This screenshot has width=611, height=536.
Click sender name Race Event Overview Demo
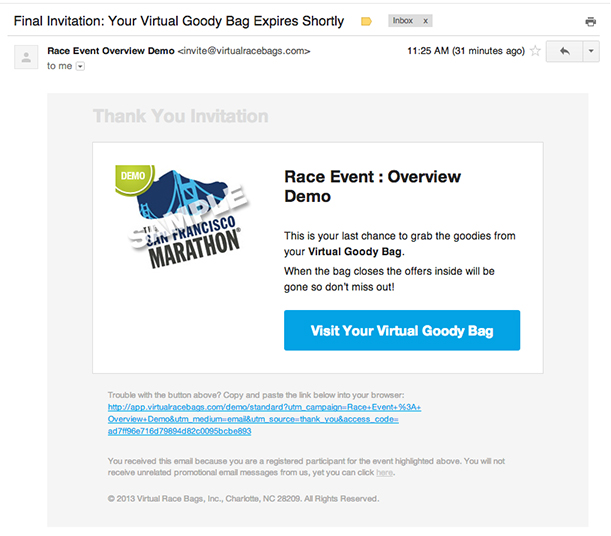(111, 51)
